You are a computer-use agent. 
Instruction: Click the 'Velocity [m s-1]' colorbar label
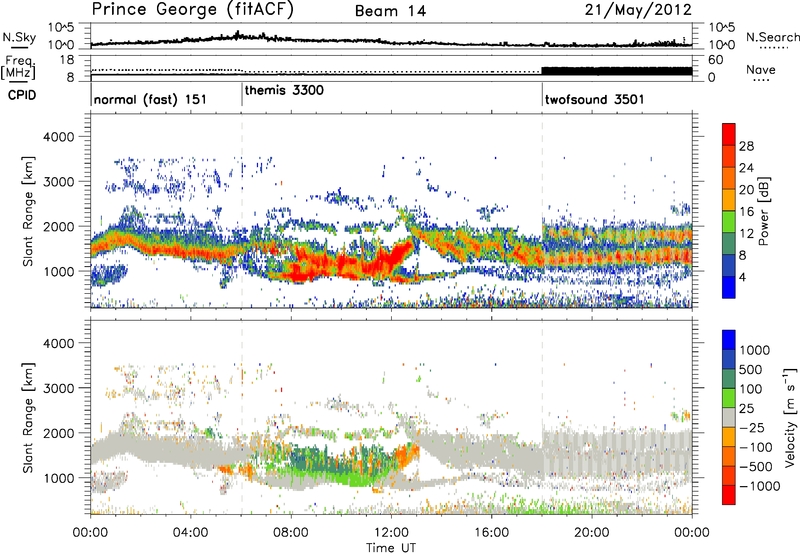coord(790,417)
